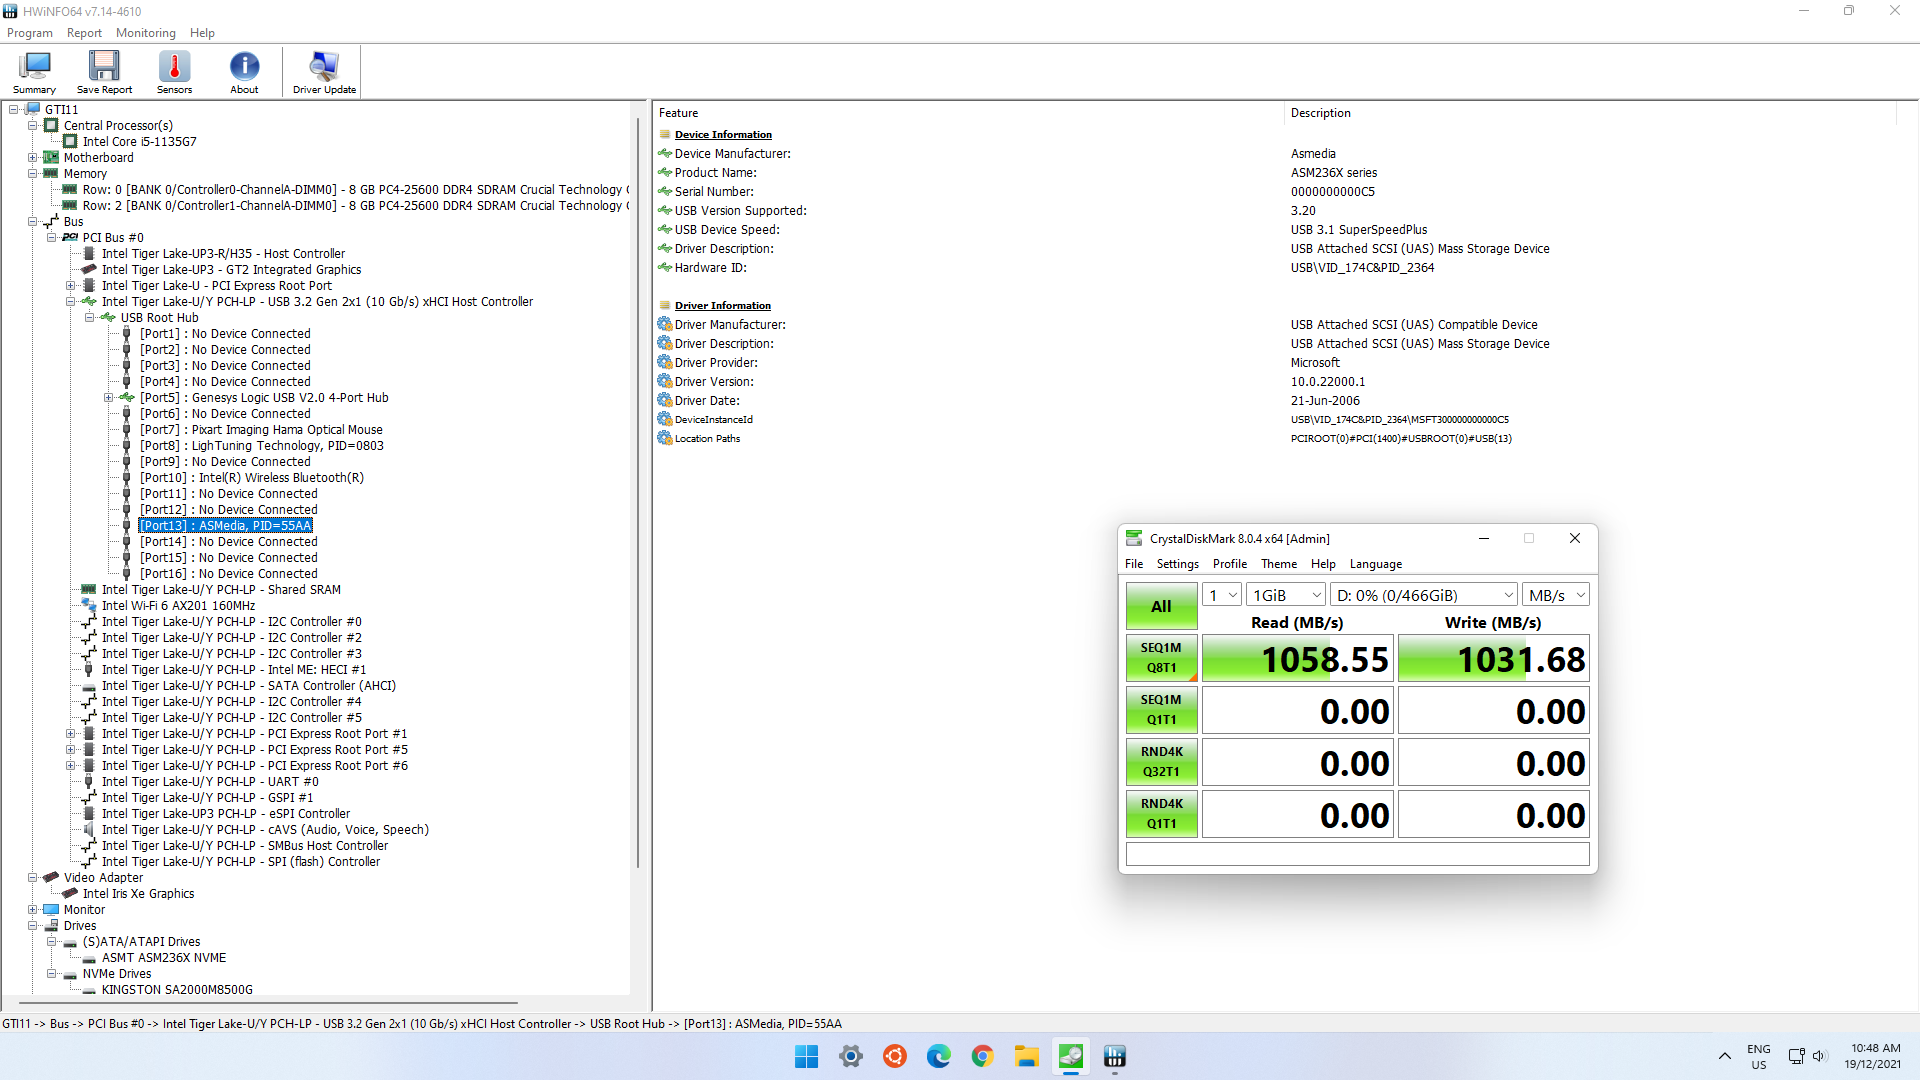Run the SEQ1M Q1T1 test button
This screenshot has height=1080, width=1920.
(1161, 710)
